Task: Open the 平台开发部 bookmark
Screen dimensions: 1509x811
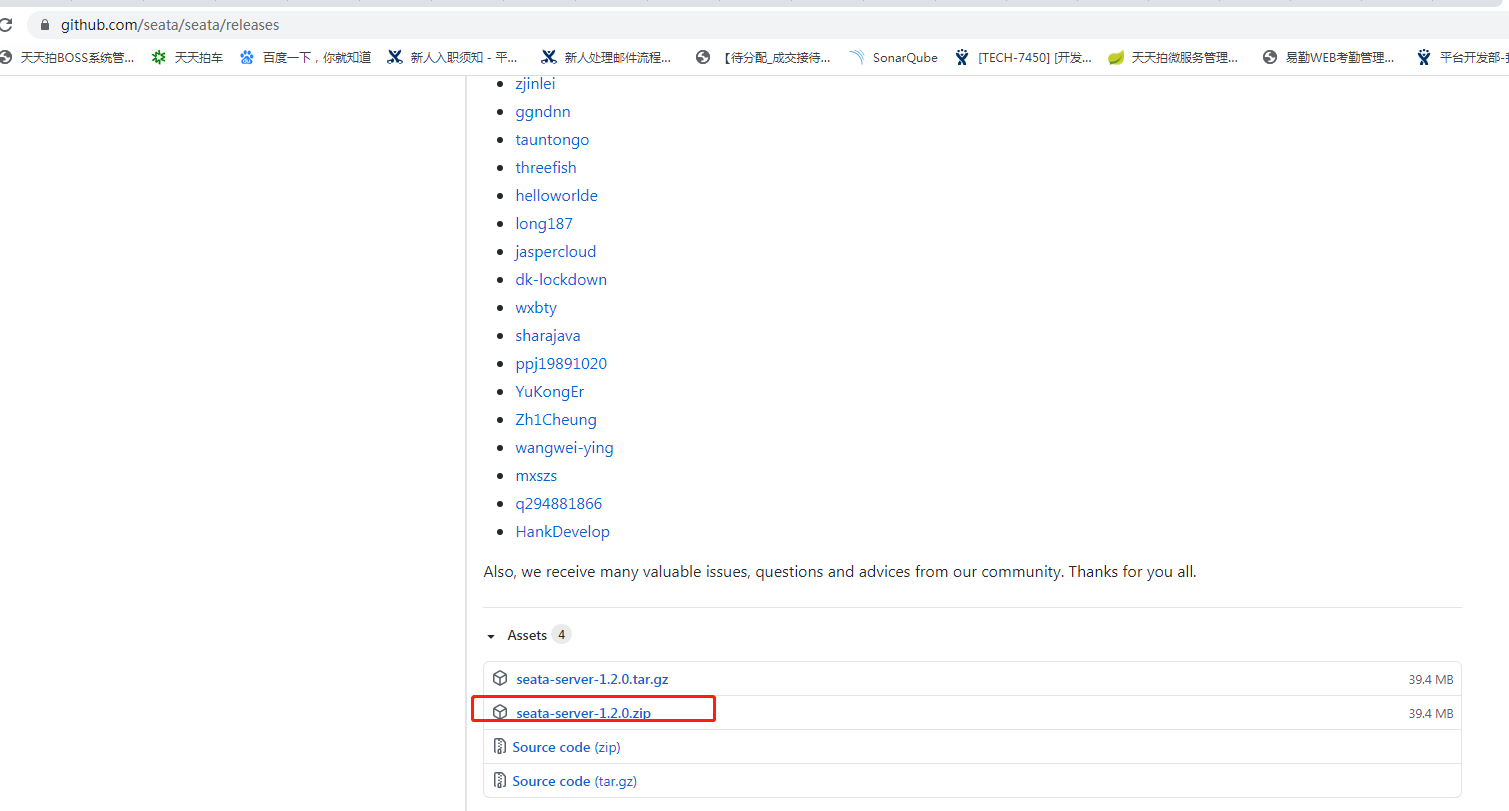Action: coord(1462,58)
